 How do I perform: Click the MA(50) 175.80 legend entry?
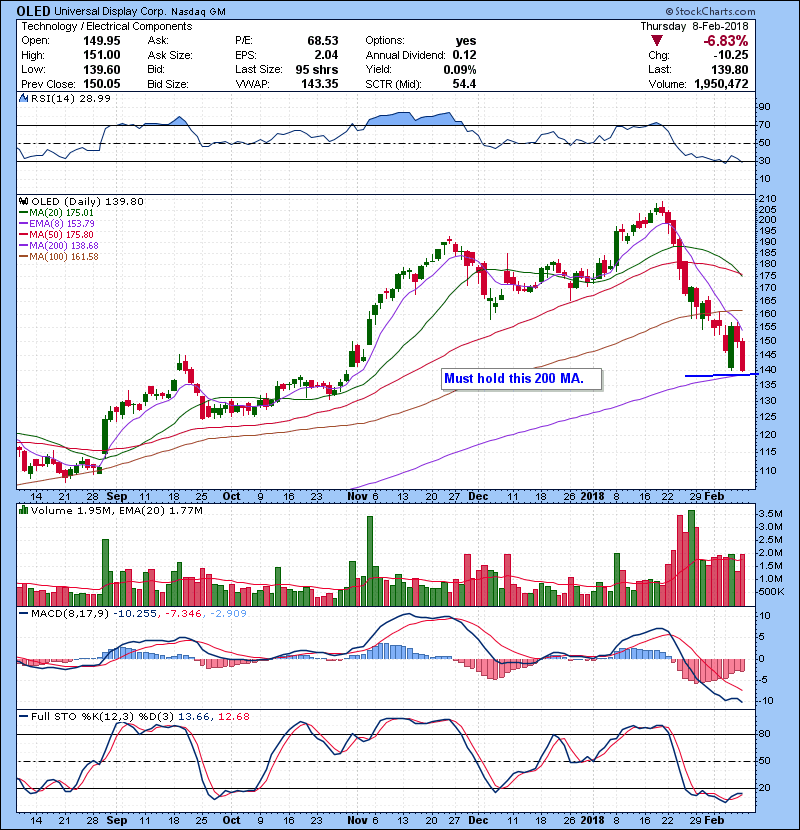(60, 235)
